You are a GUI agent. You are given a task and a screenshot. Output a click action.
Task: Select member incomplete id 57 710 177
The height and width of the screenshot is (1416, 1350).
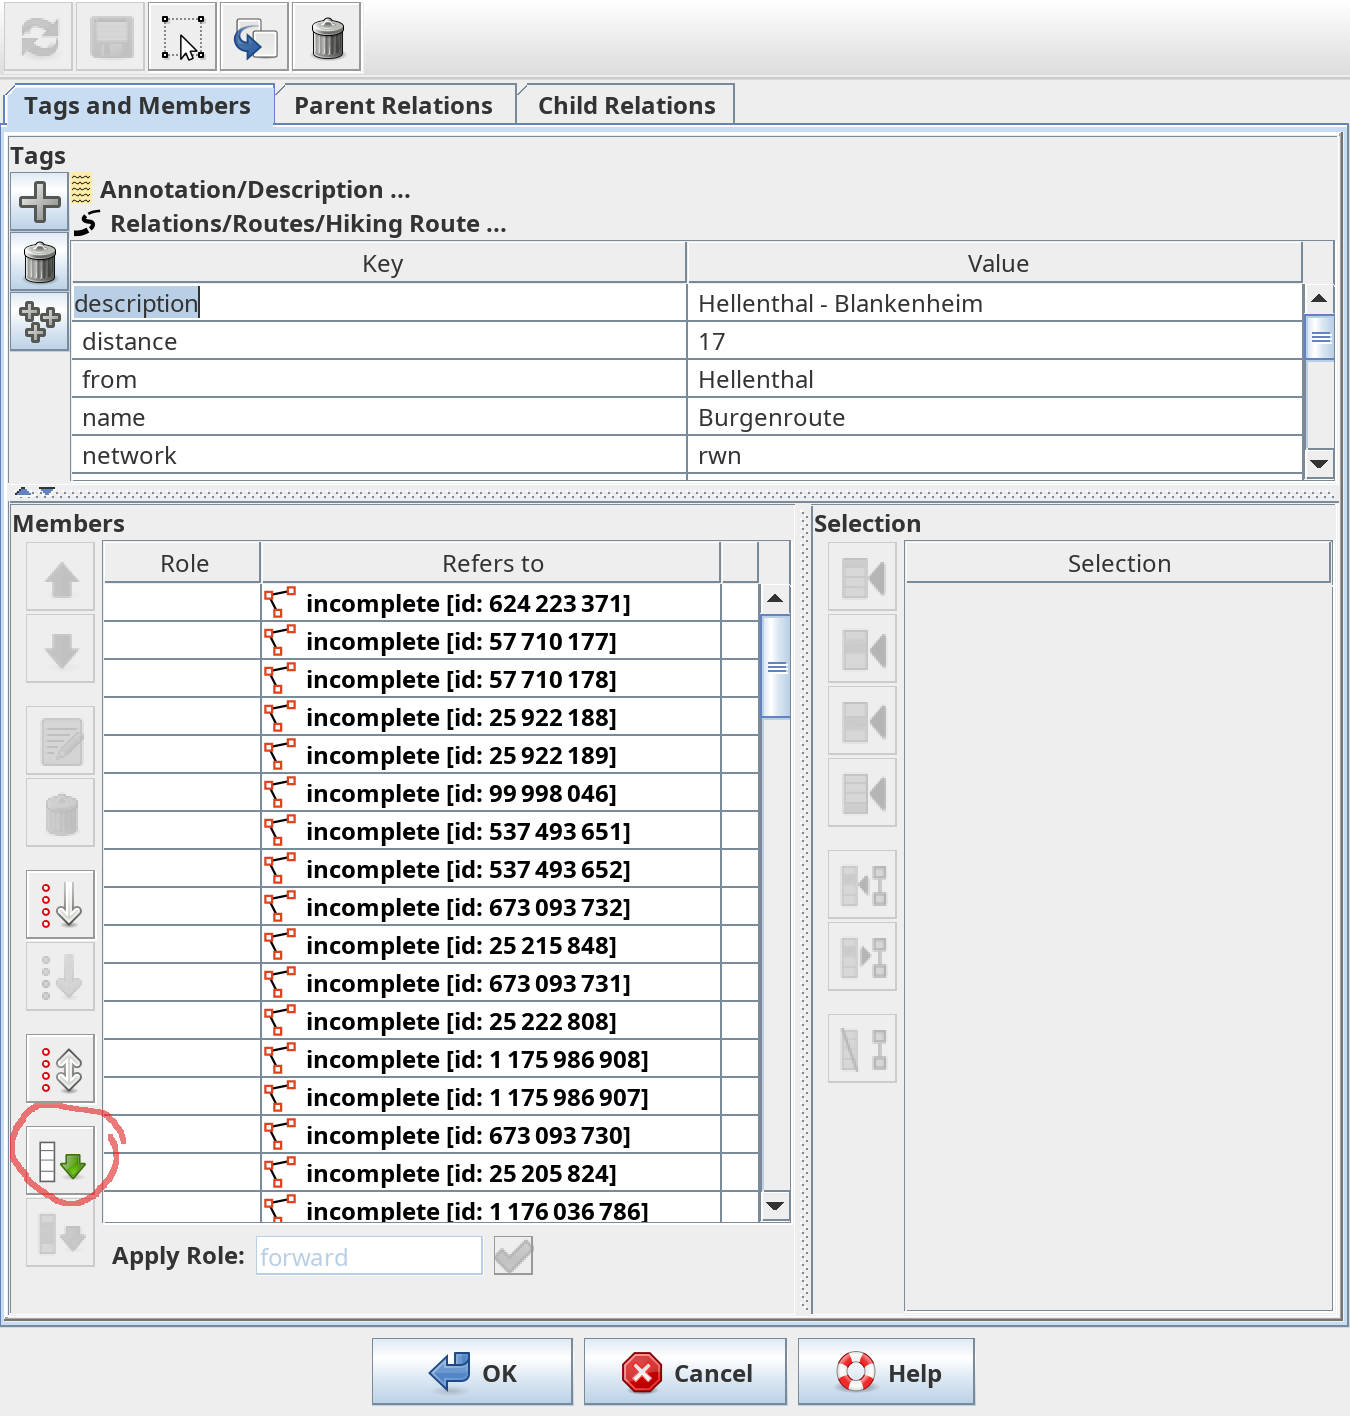491,641
